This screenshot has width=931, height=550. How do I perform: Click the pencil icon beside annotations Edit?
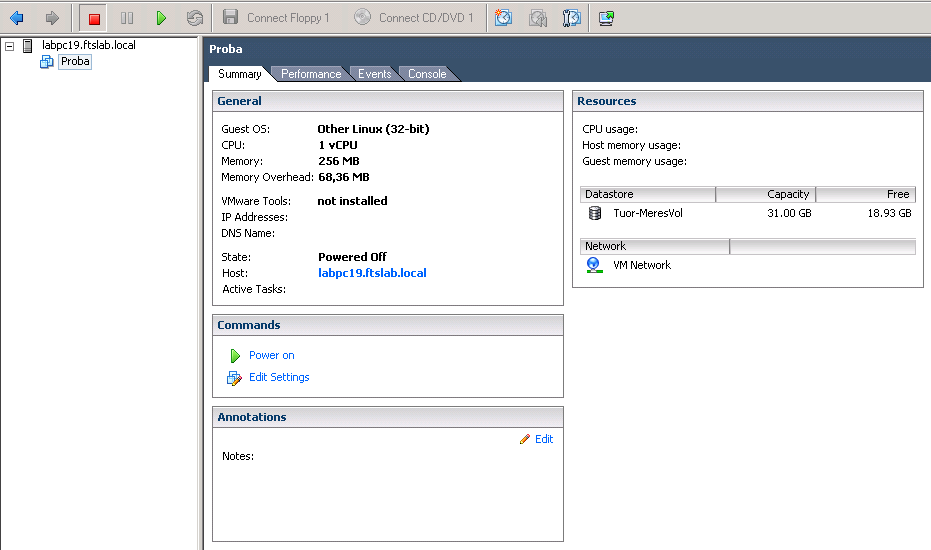point(525,439)
